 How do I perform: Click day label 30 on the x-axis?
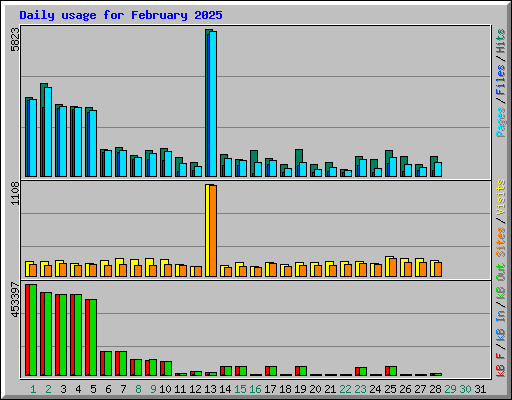[465, 389]
